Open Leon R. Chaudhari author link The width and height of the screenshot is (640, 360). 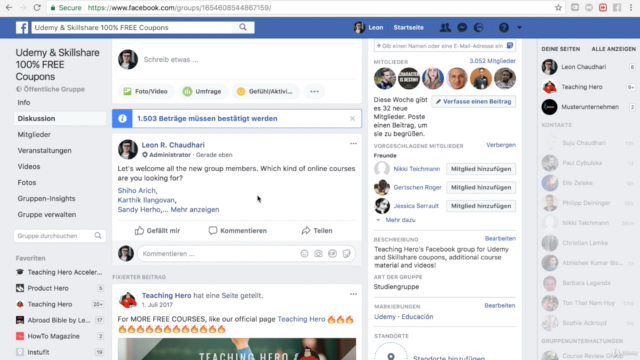pos(173,145)
